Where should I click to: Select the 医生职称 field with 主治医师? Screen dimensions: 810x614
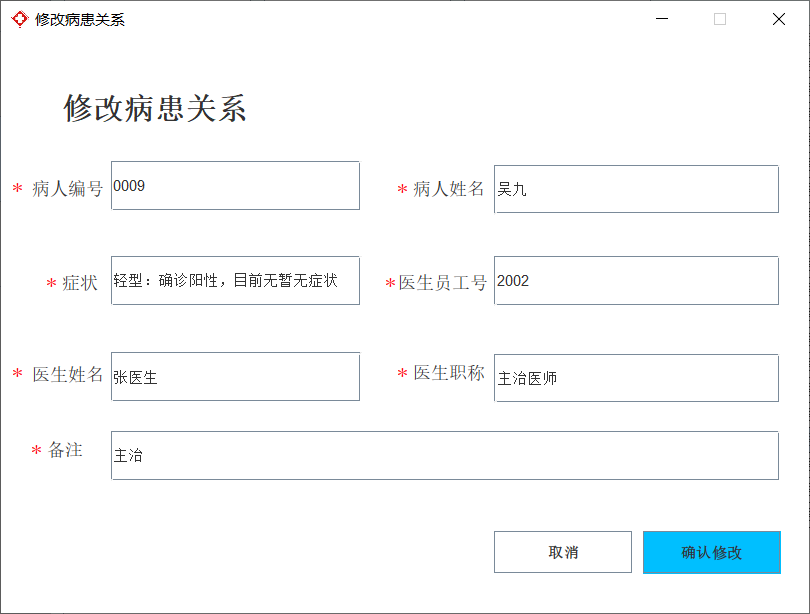636,378
